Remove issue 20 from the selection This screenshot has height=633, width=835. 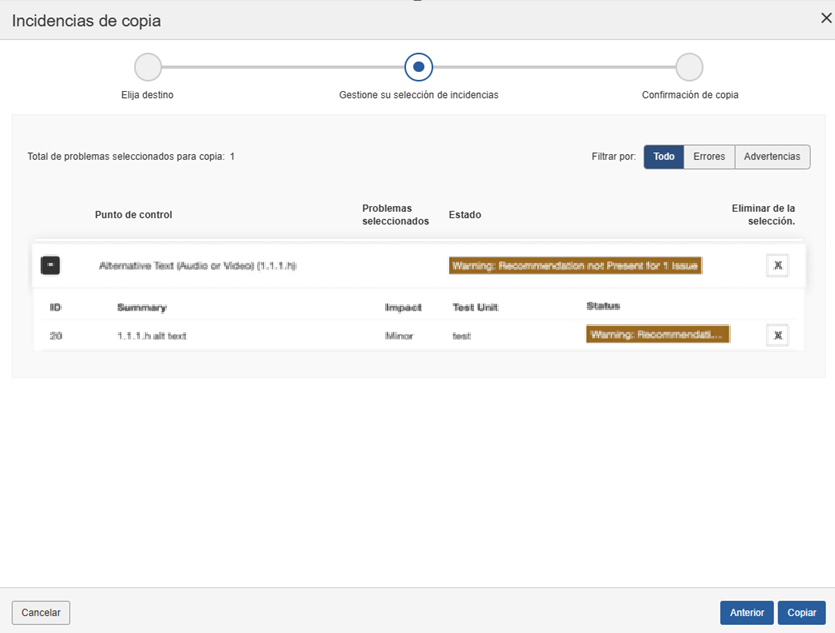[777, 335]
